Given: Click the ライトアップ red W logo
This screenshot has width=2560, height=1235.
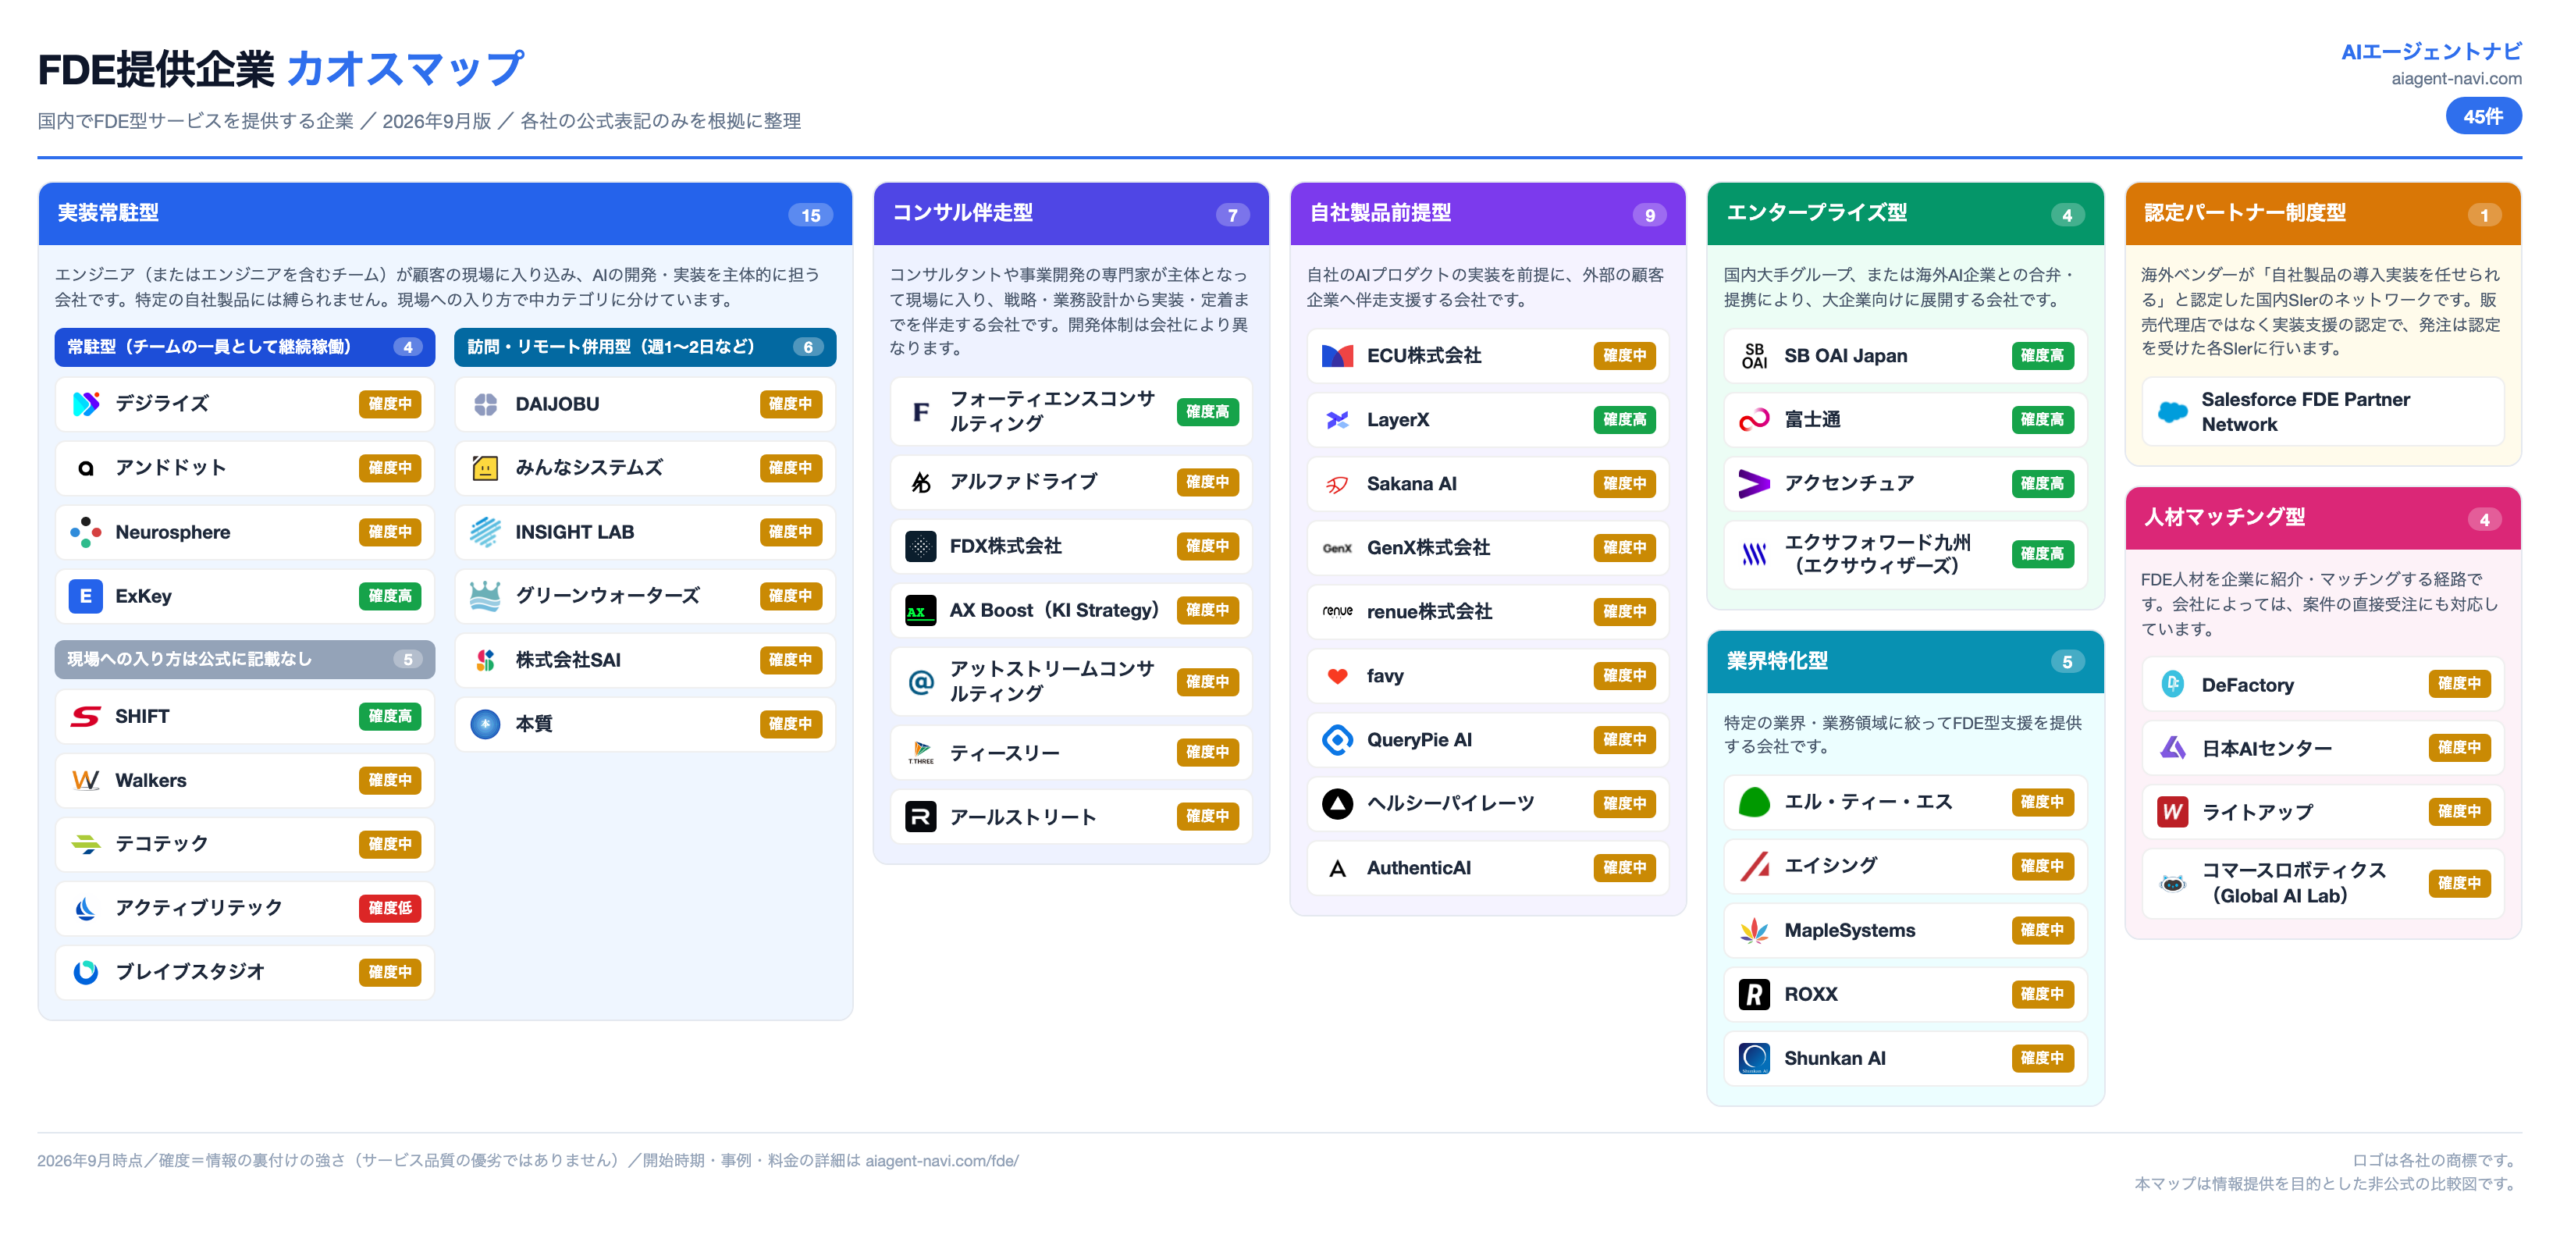Looking at the screenshot, I should (2172, 812).
